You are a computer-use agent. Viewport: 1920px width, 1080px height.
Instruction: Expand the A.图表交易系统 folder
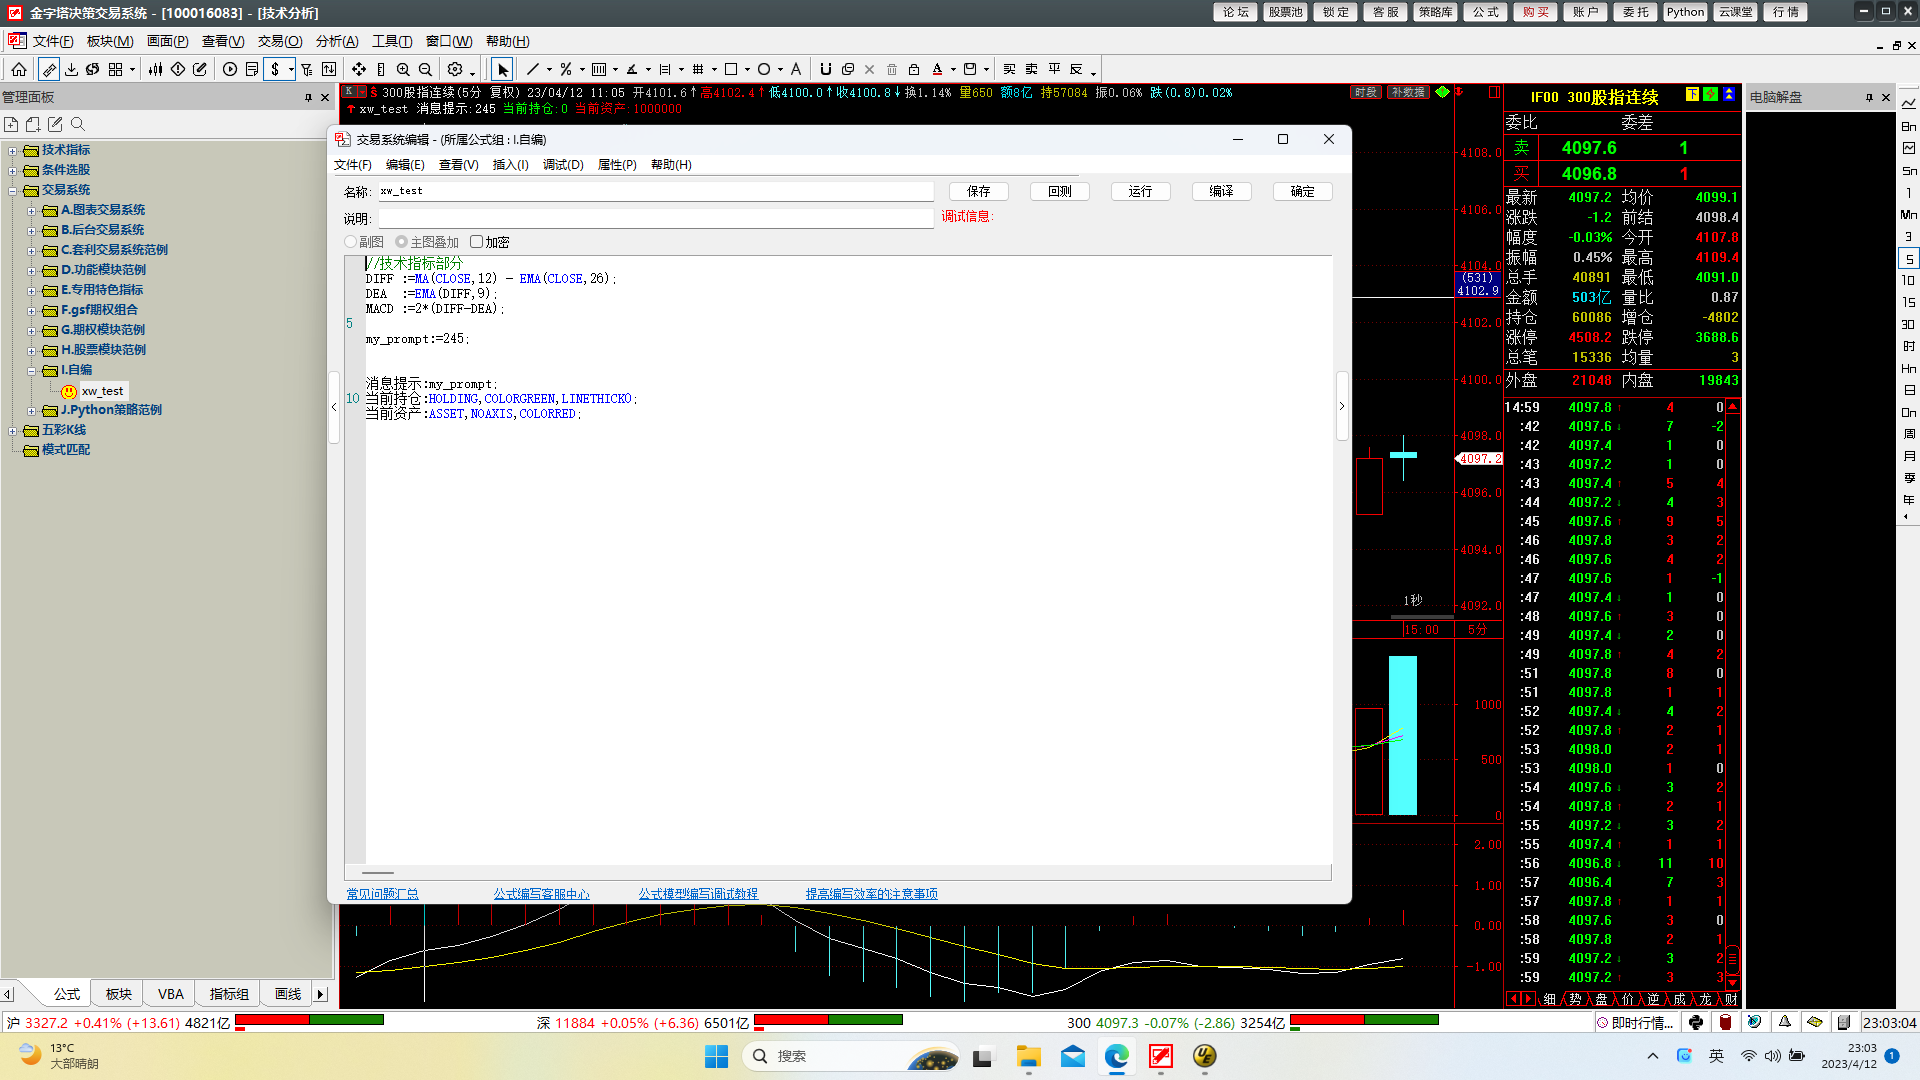tap(32, 211)
